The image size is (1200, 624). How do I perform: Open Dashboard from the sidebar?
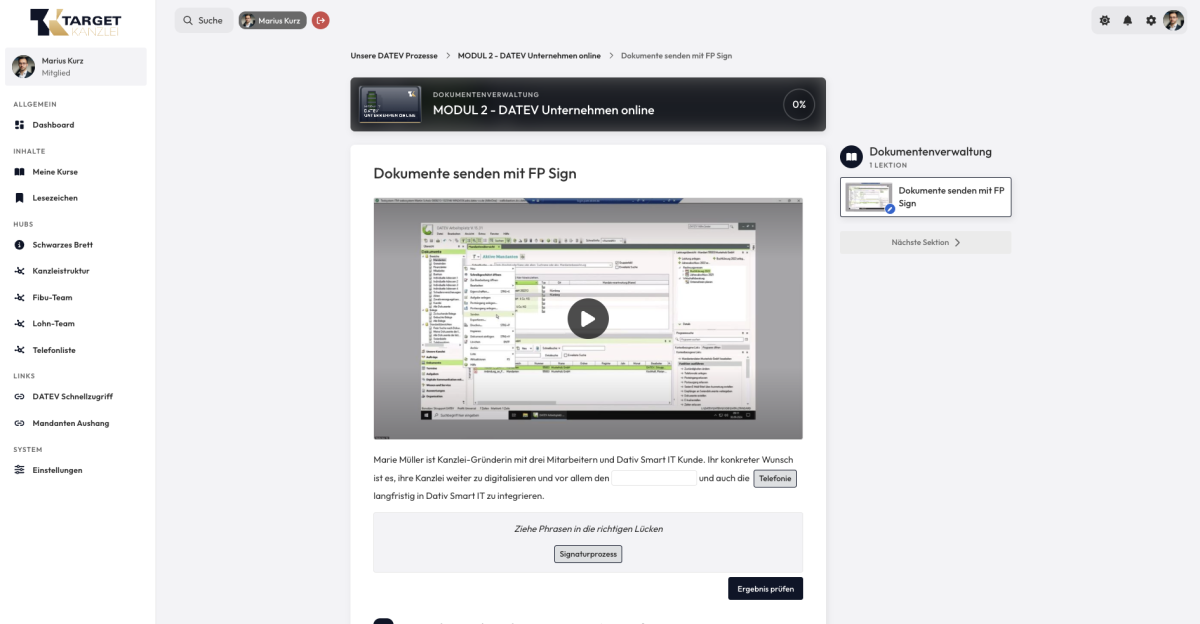pyautogui.click(x=53, y=125)
